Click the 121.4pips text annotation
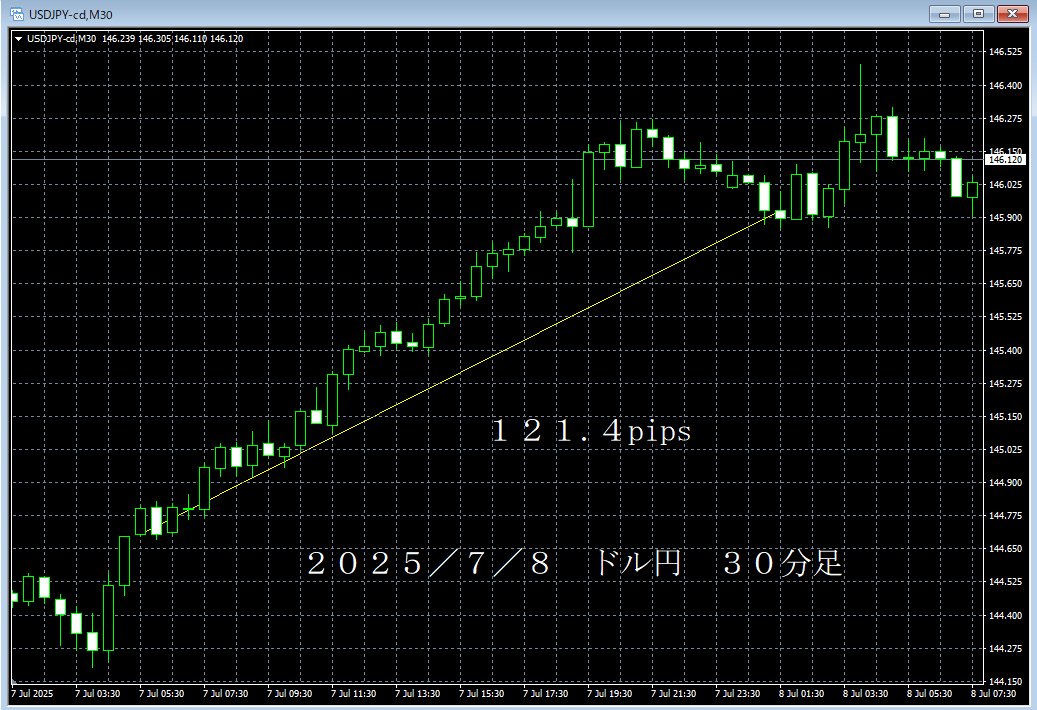The height and width of the screenshot is (710, 1037). point(590,432)
